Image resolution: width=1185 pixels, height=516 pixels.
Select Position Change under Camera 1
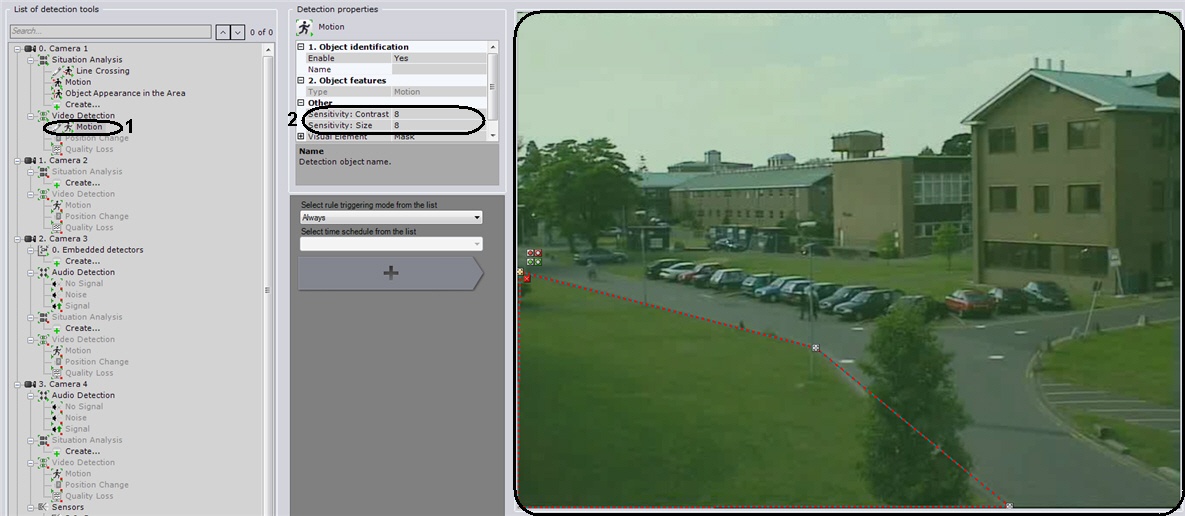tap(97, 138)
